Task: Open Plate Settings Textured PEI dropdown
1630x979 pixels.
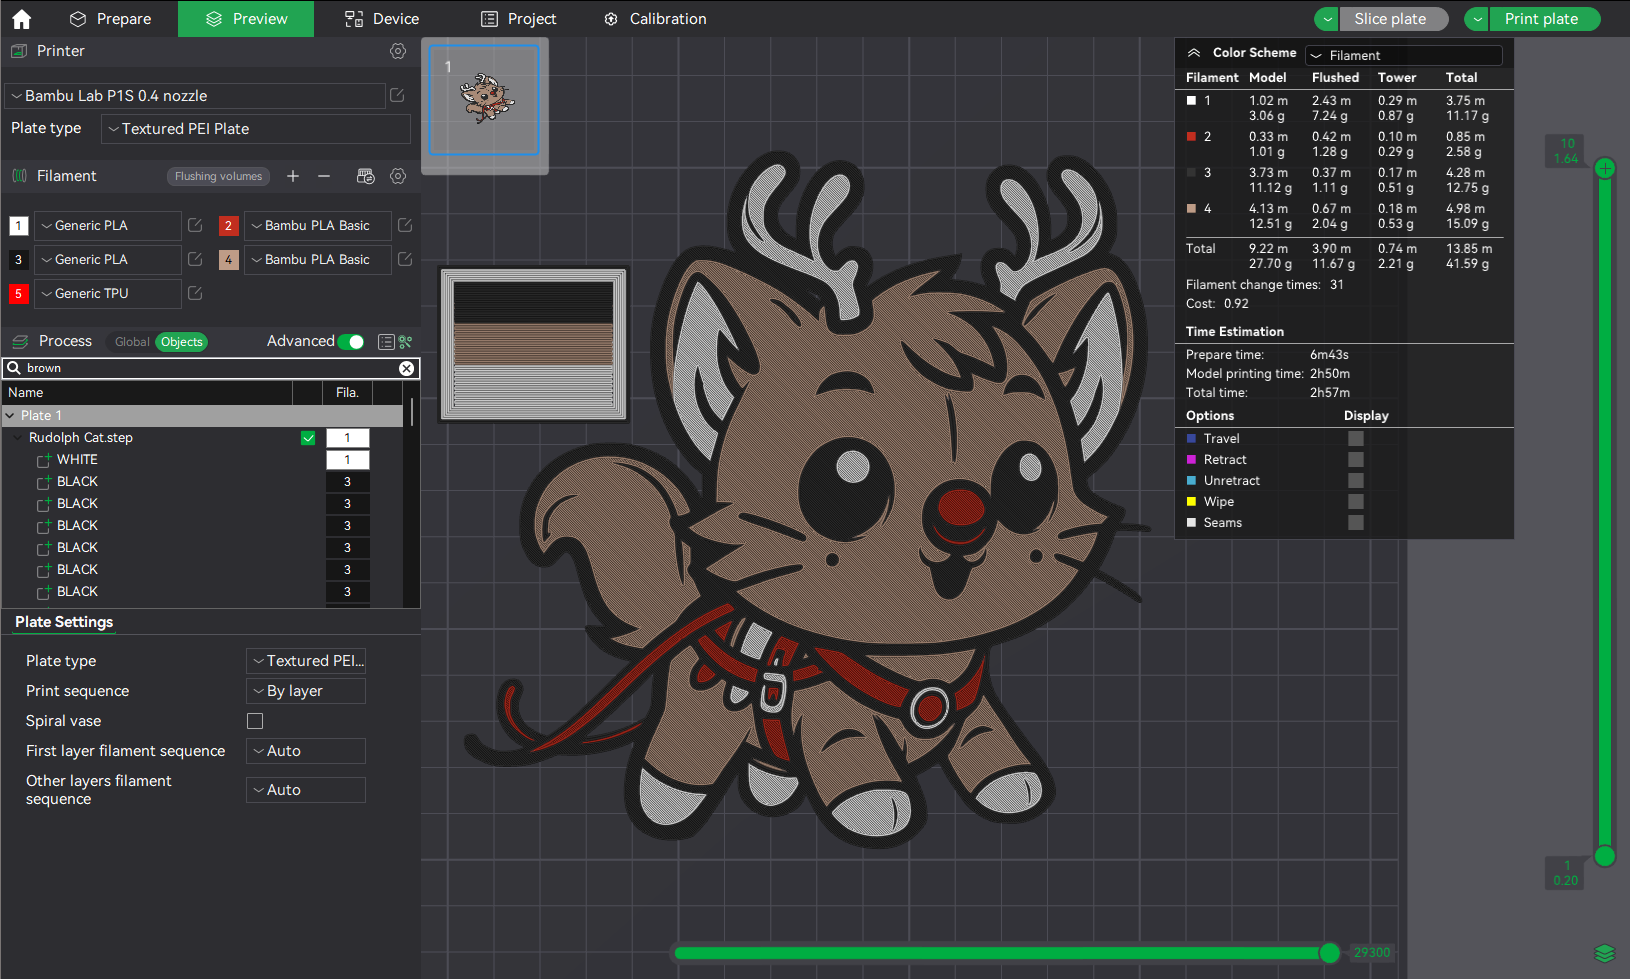Action: [306, 661]
